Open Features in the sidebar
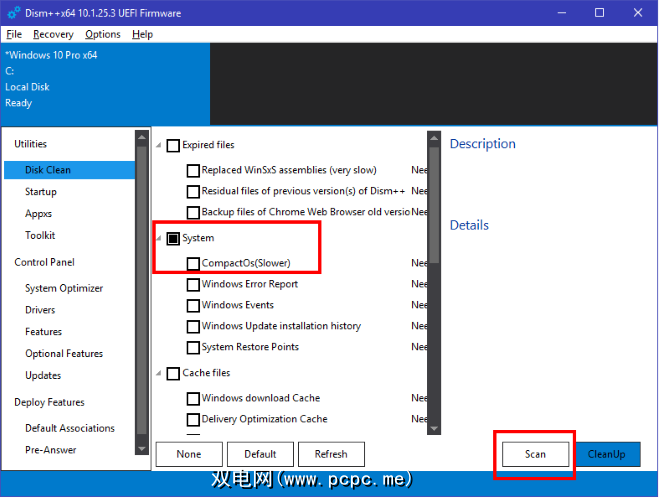 [44, 332]
